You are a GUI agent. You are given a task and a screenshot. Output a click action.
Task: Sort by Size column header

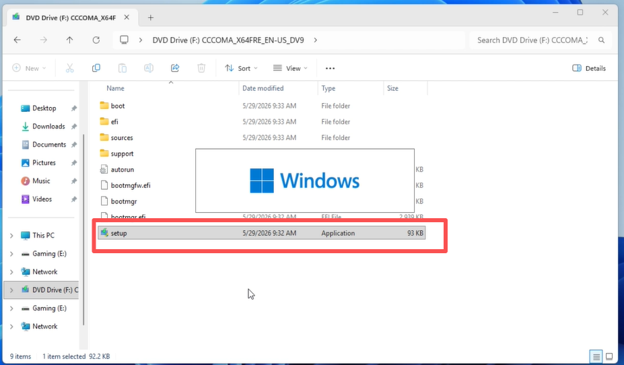pyautogui.click(x=393, y=88)
